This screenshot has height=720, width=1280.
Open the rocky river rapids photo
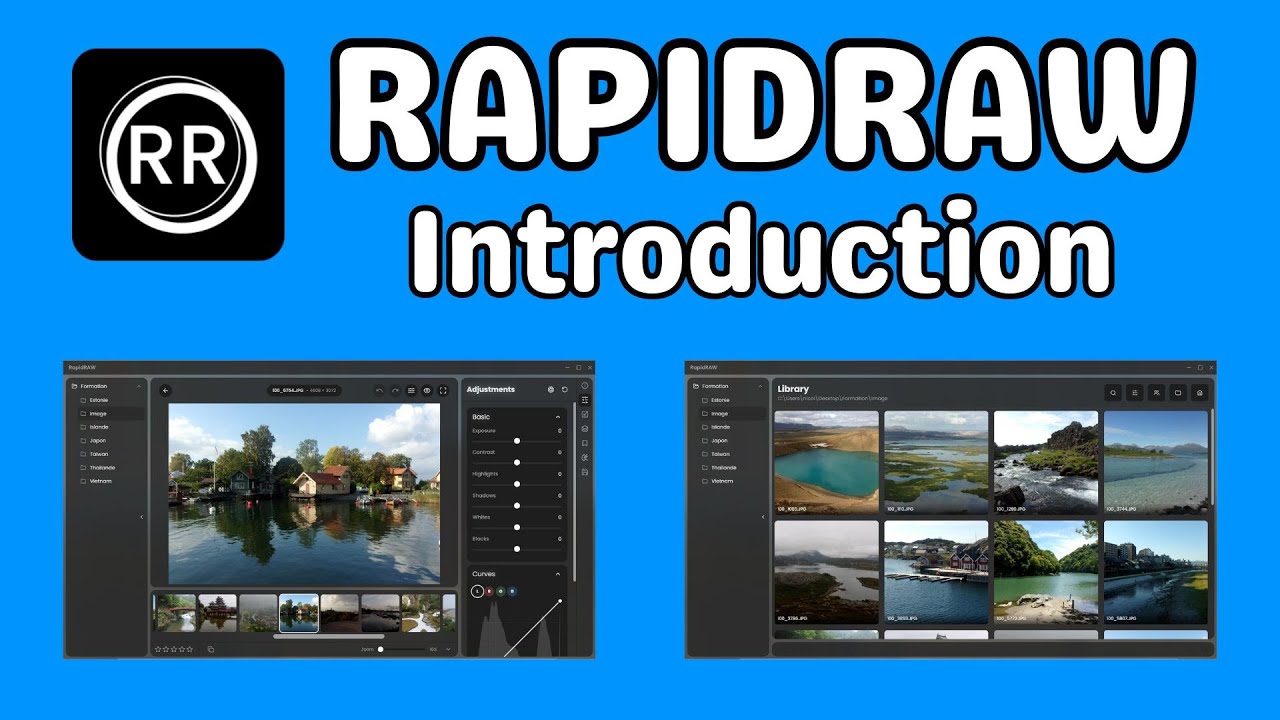(x=1046, y=462)
